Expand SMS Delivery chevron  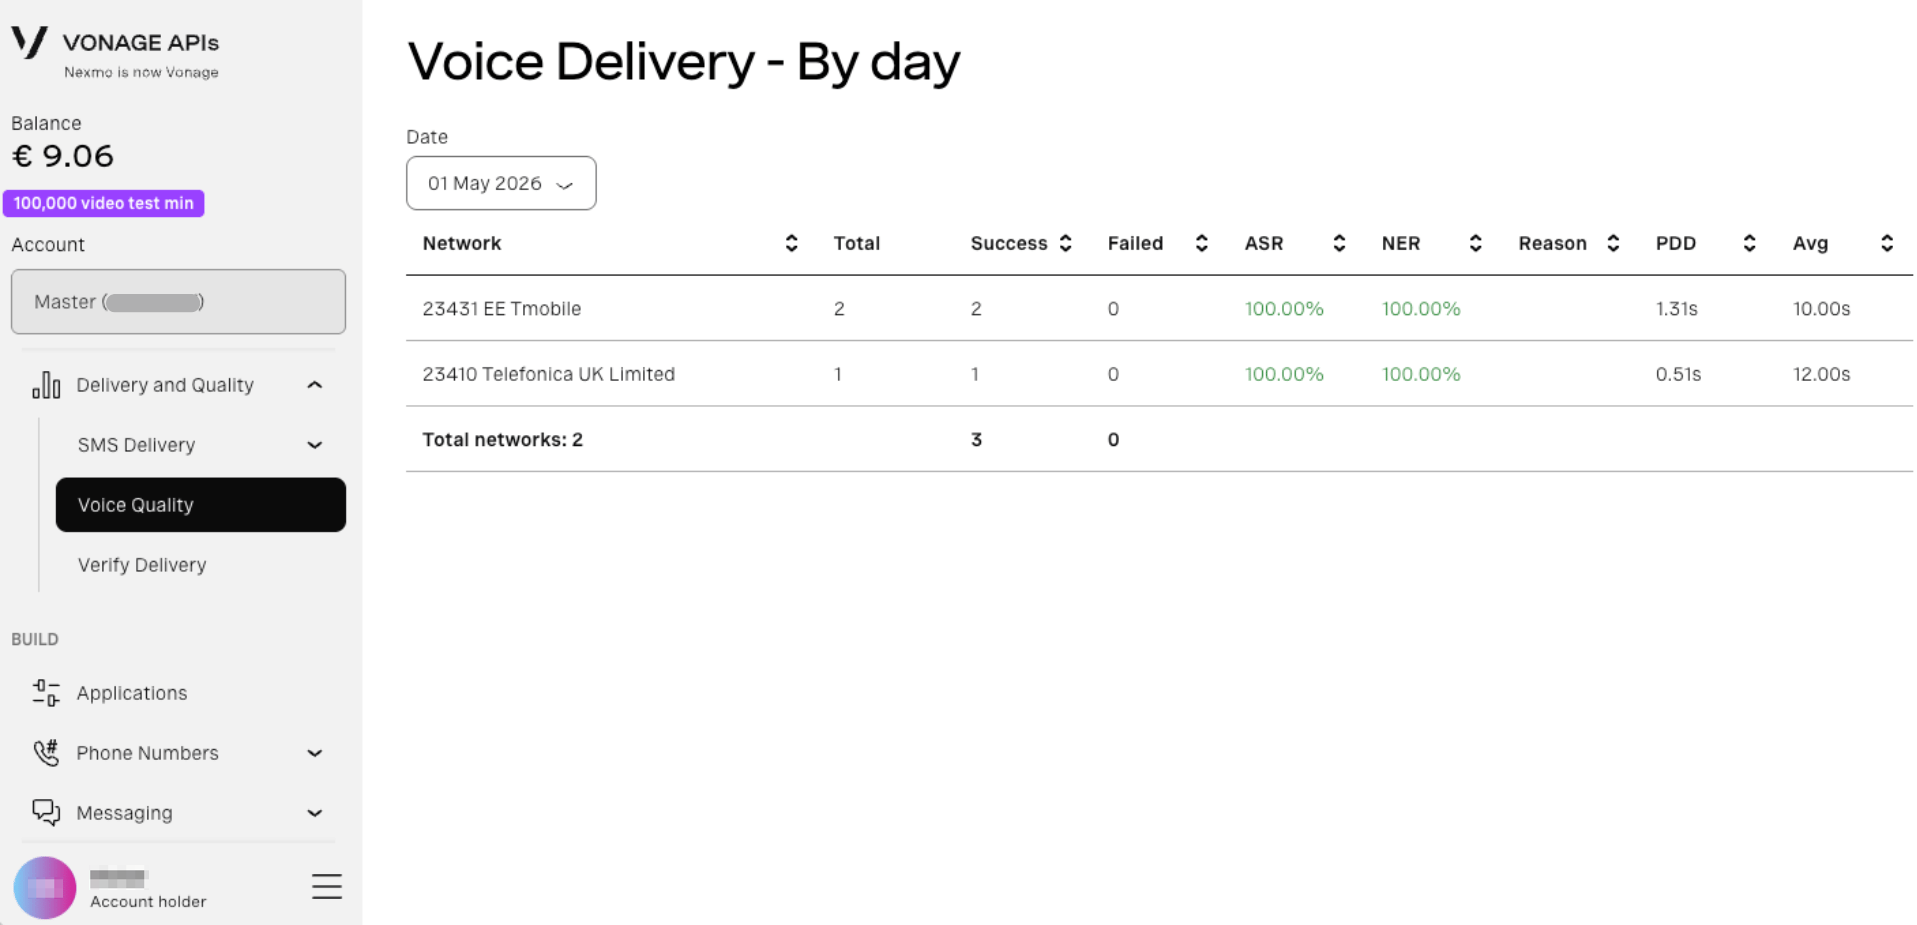(x=315, y=445)
